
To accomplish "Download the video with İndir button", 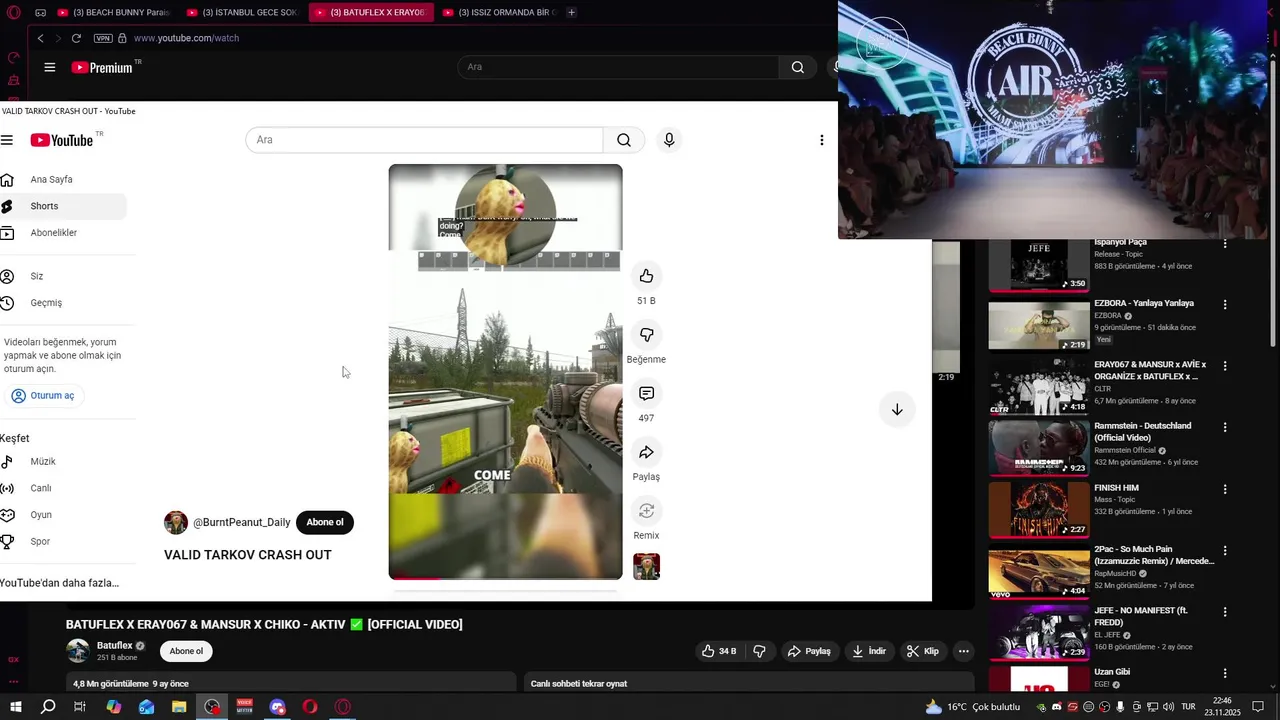I will pos(869,651).
